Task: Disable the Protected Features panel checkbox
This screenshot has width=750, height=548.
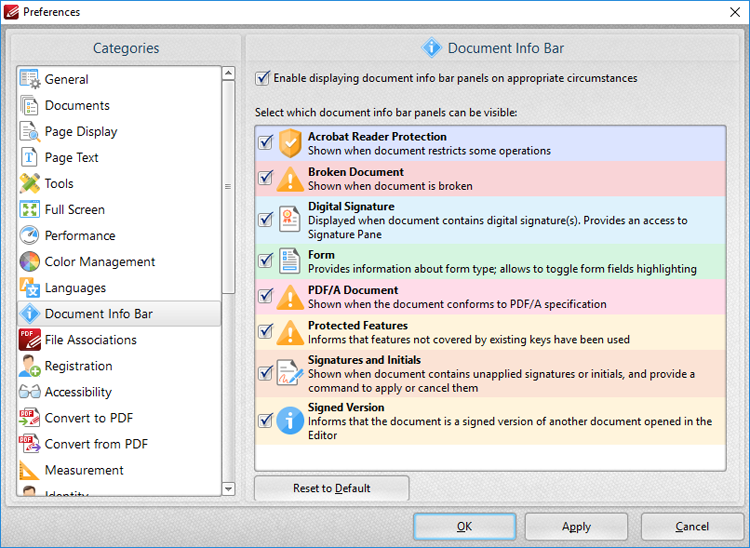Action: click(265, 331)
